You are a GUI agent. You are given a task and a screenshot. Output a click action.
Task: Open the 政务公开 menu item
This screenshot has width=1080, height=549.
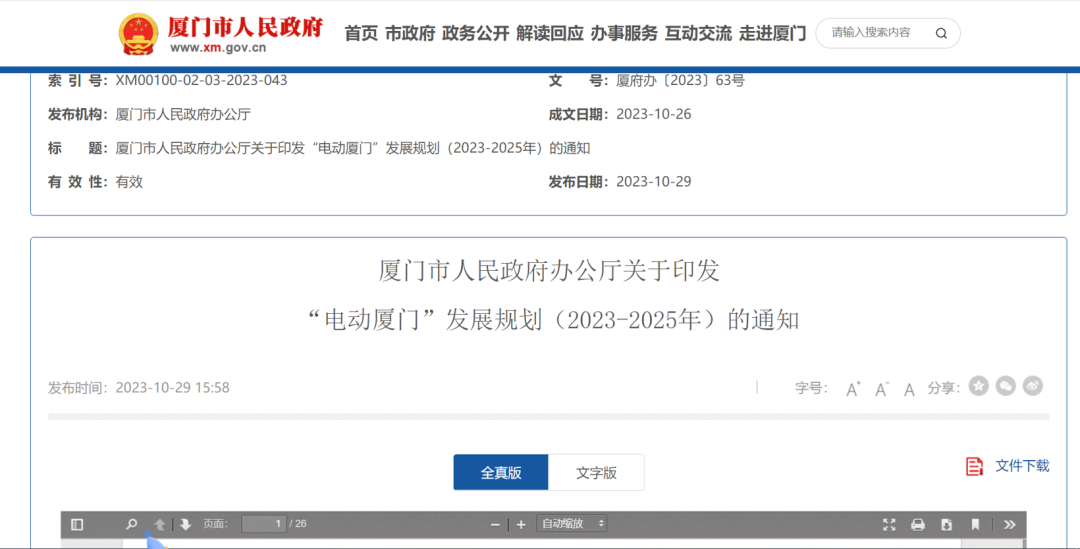click(475, 33)
